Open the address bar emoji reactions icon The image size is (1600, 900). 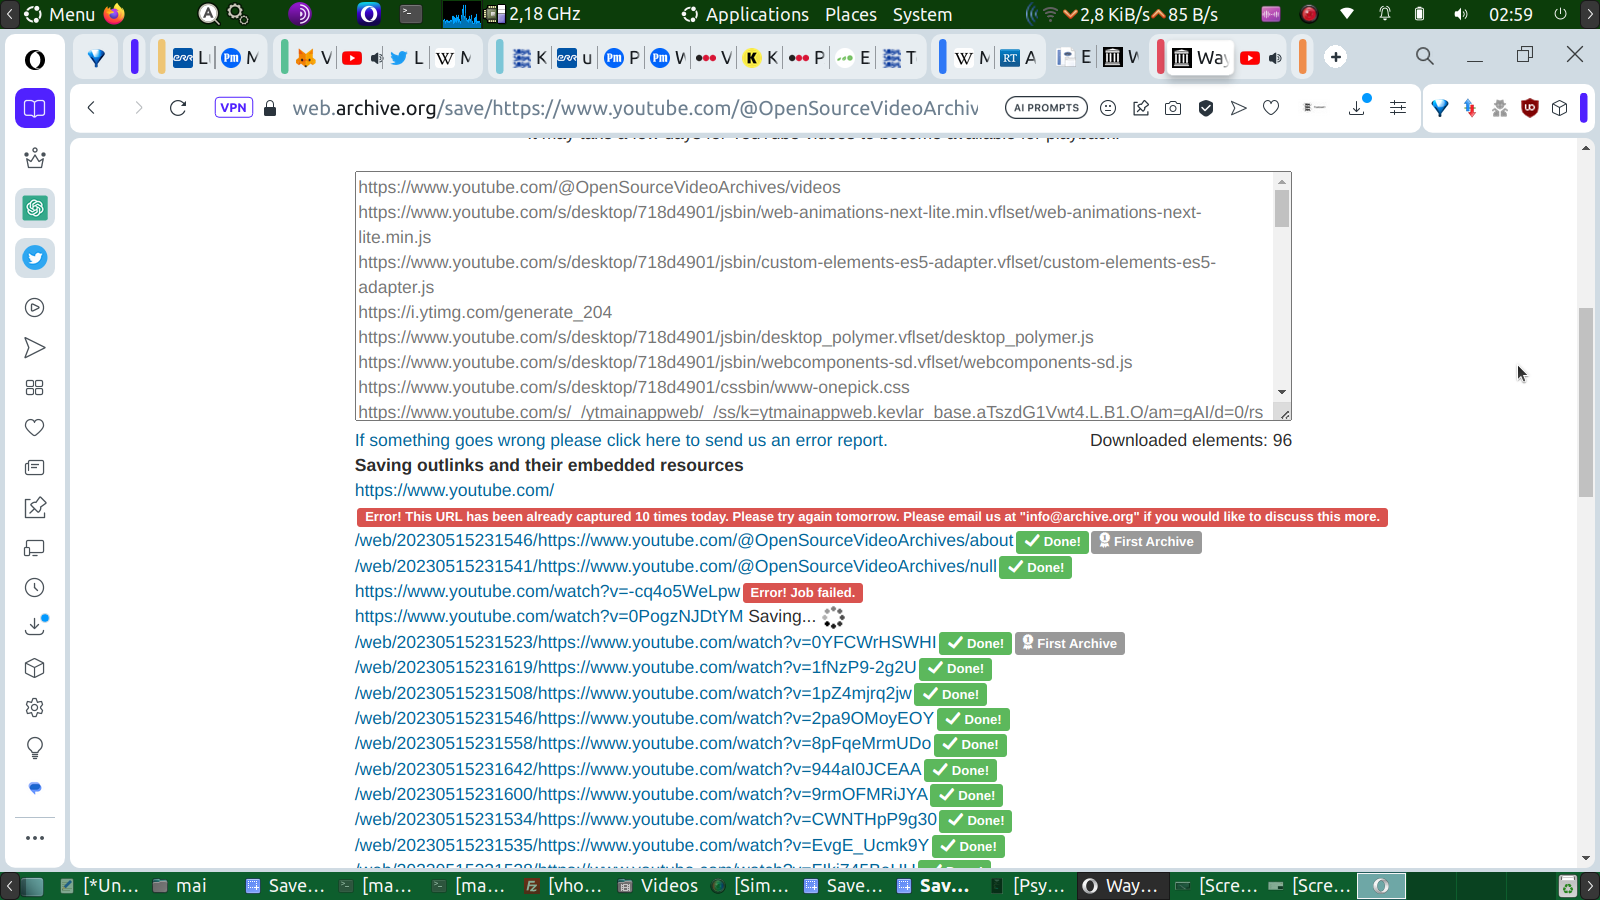click(x=1108, y=108)
